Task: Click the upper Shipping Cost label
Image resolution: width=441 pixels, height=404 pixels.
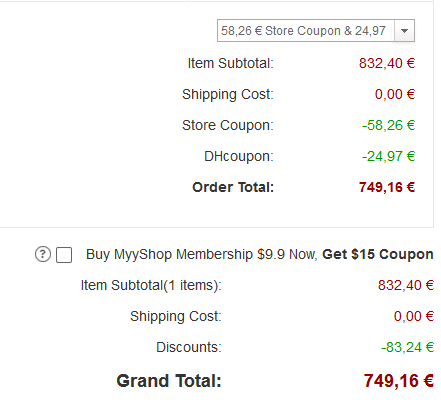Action: click(228, 94)
